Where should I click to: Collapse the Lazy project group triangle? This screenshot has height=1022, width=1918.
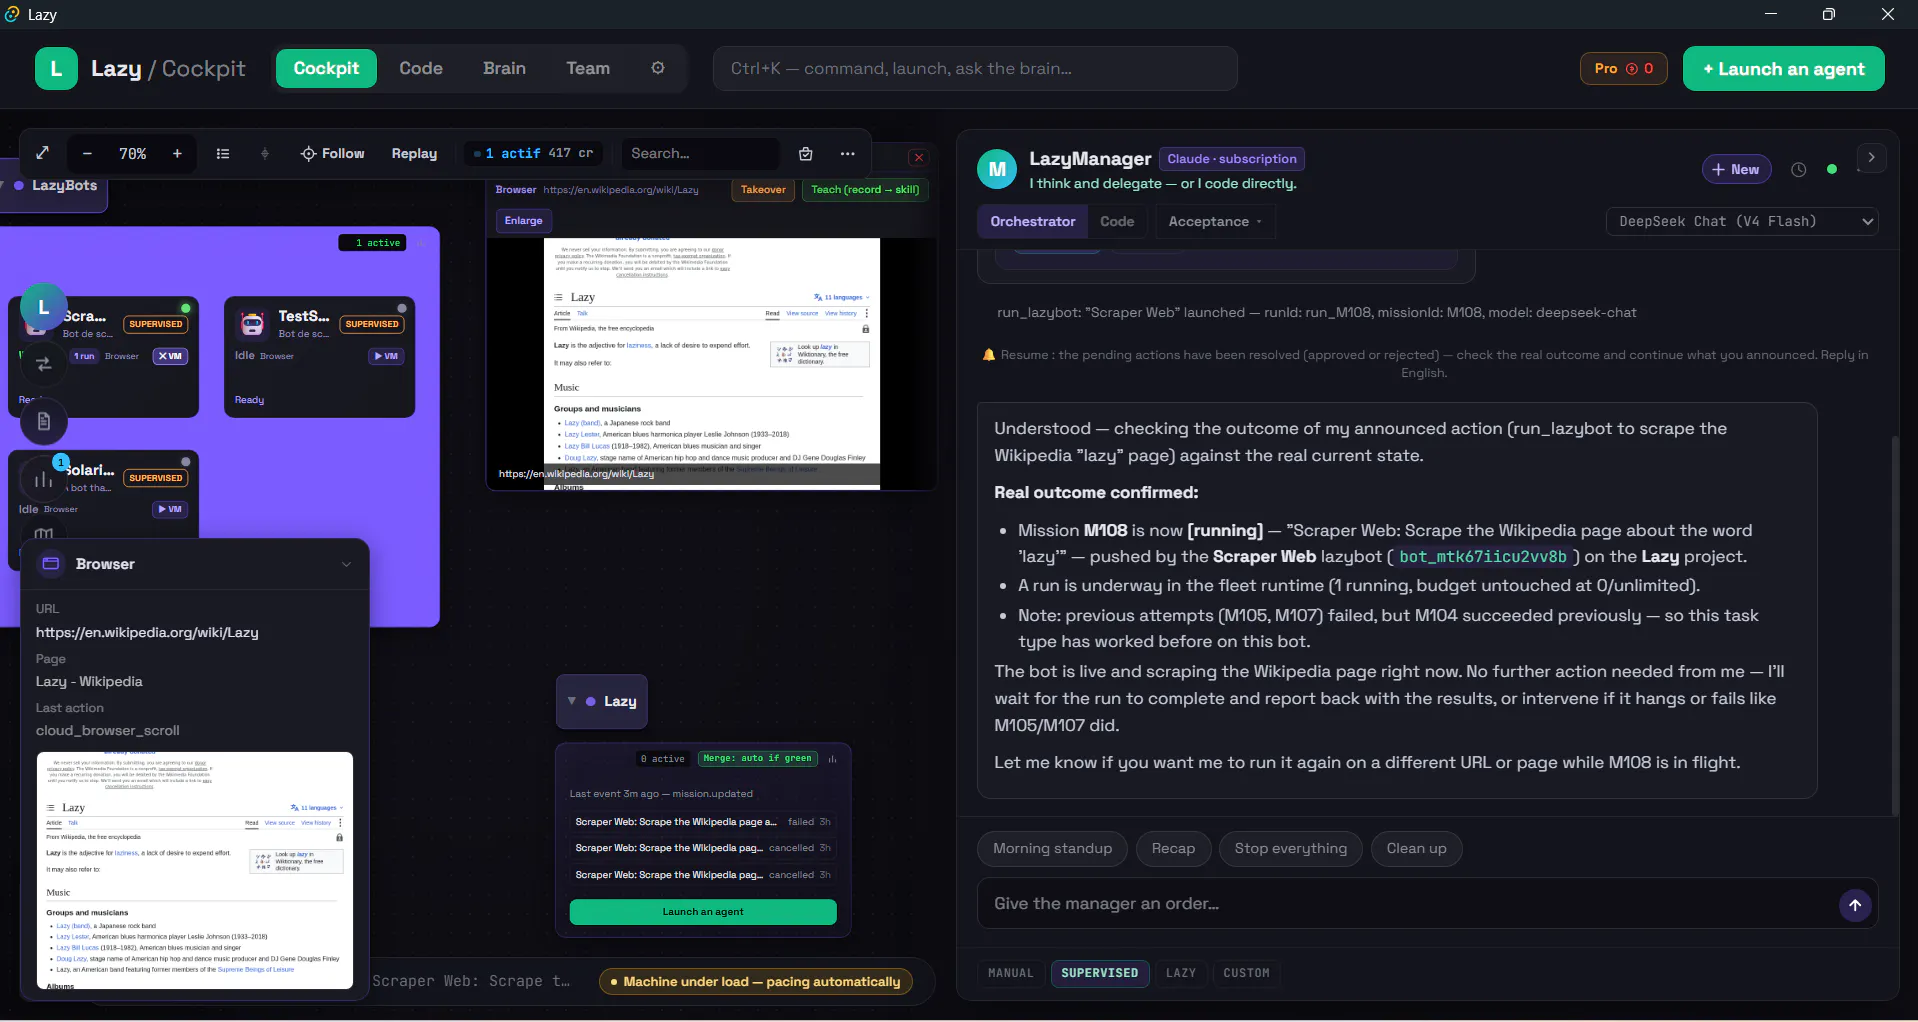pos(572,701)
